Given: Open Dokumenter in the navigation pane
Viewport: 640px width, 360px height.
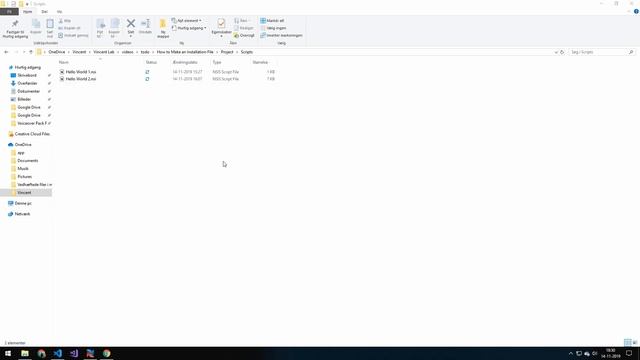Looking at the screenshot, I should [x=29, y=91].
